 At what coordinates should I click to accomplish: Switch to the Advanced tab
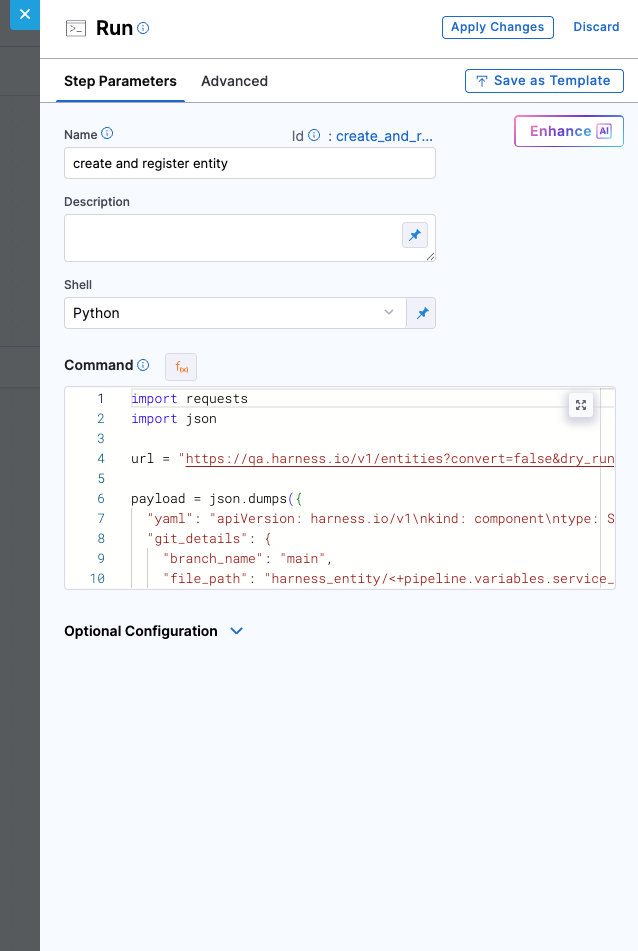[x=234, y=81]
